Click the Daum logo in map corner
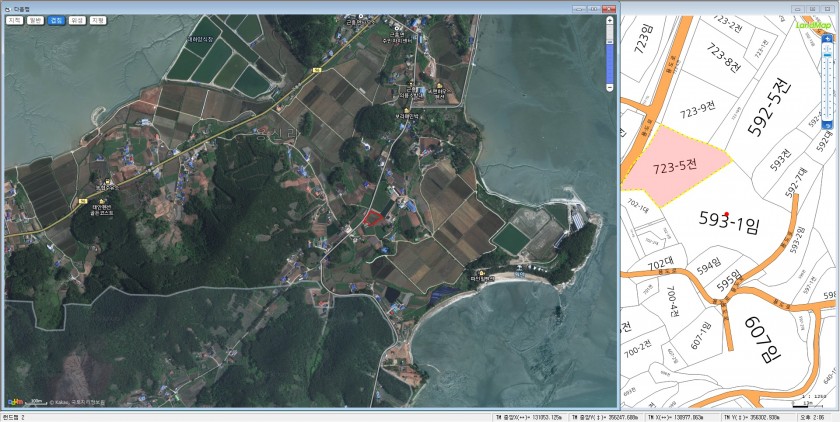The width and height of the screenshot is (840, 422). tap(13, 401)
